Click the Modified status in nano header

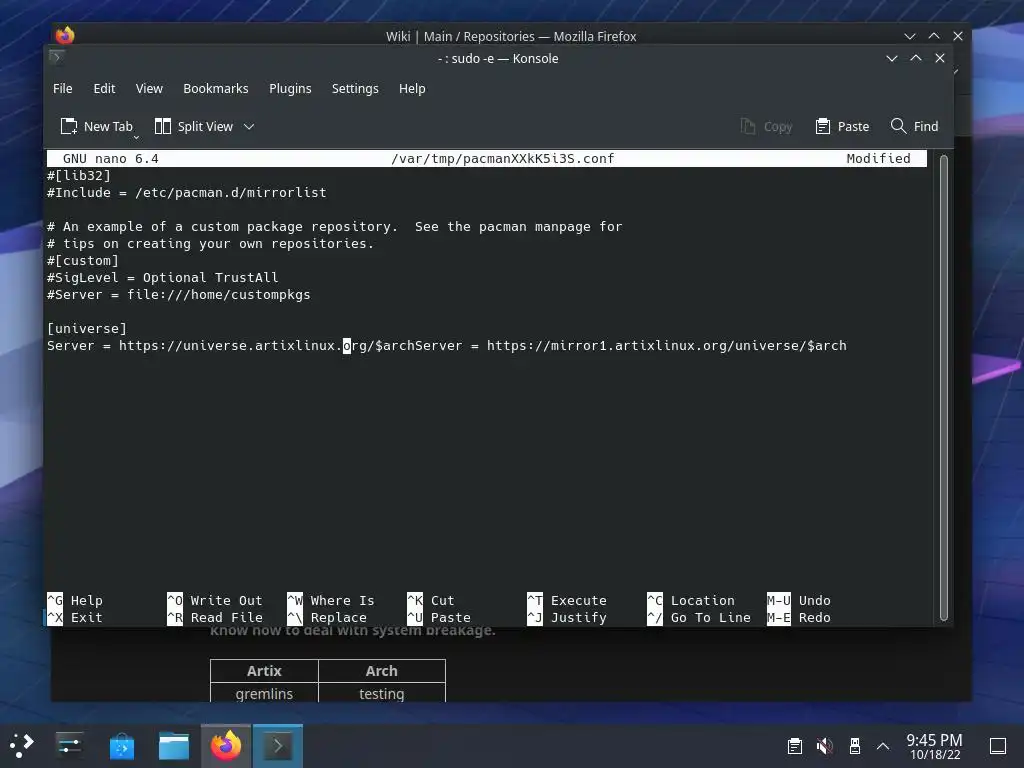[878, 159]
